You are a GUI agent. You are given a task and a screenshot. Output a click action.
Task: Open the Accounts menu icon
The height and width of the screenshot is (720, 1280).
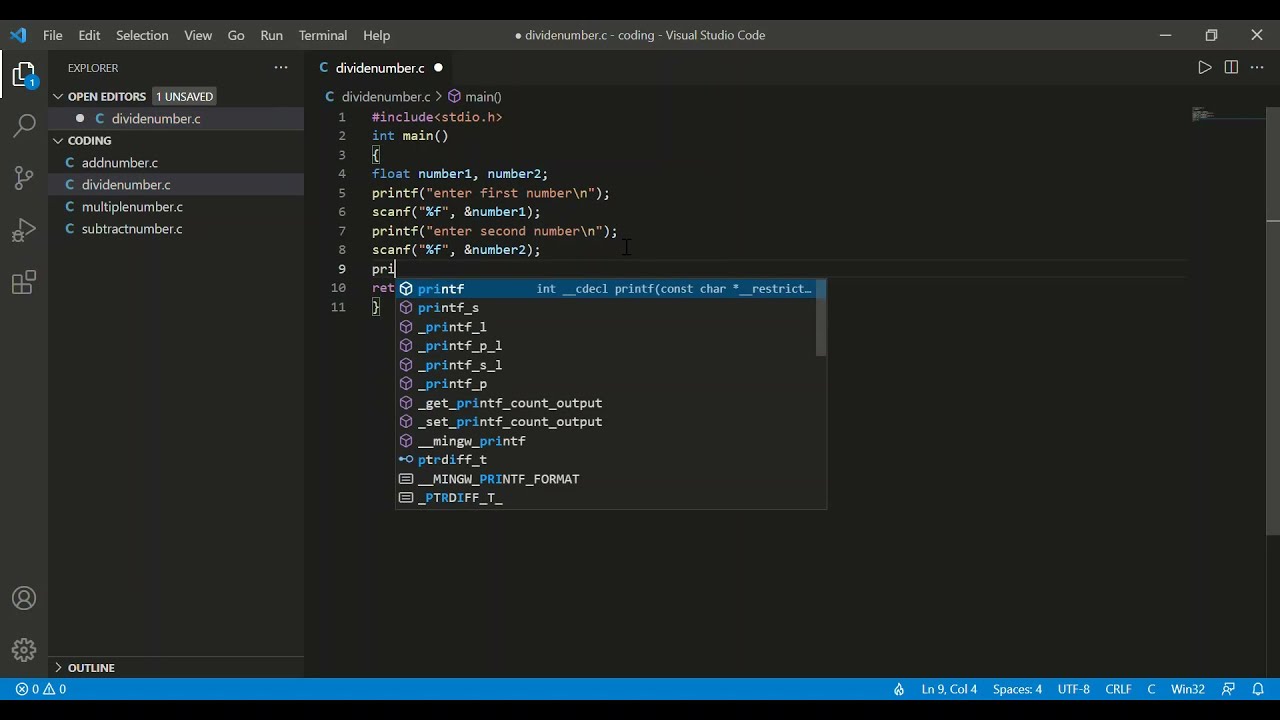tap(24, 599)
